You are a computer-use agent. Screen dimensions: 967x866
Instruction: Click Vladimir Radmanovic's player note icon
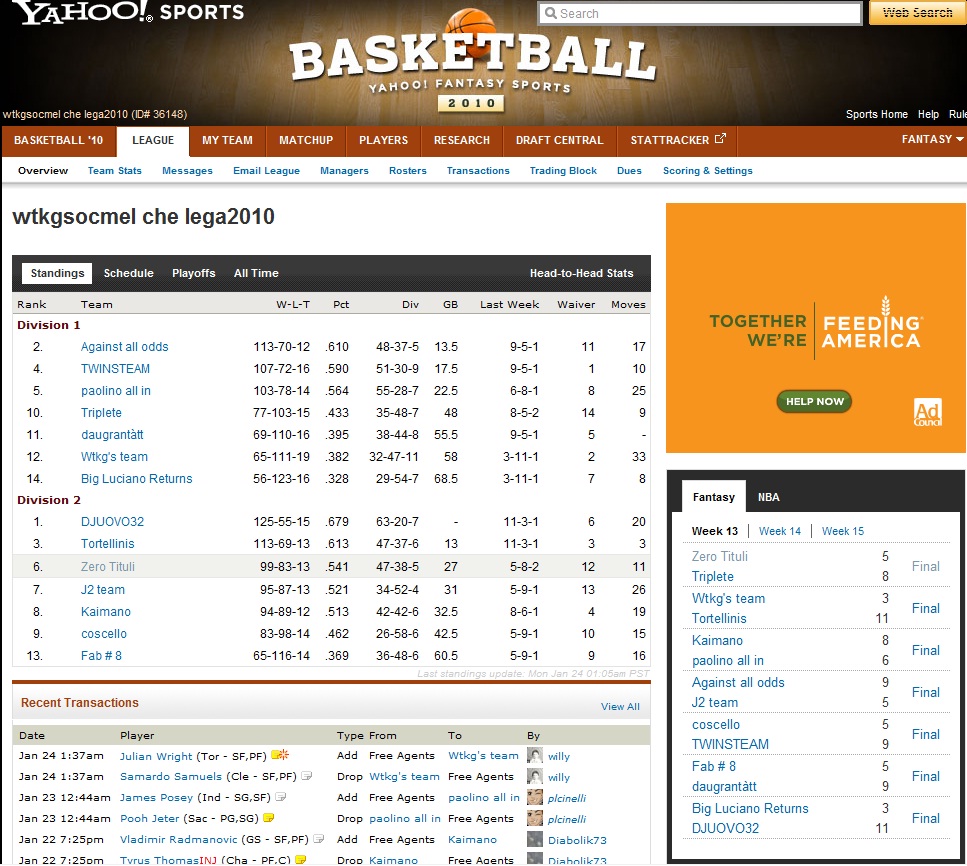319,839
